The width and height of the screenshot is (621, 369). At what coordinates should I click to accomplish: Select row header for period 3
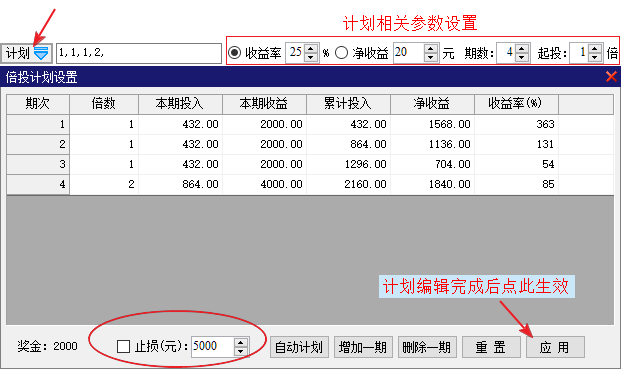tap(38, 164)
